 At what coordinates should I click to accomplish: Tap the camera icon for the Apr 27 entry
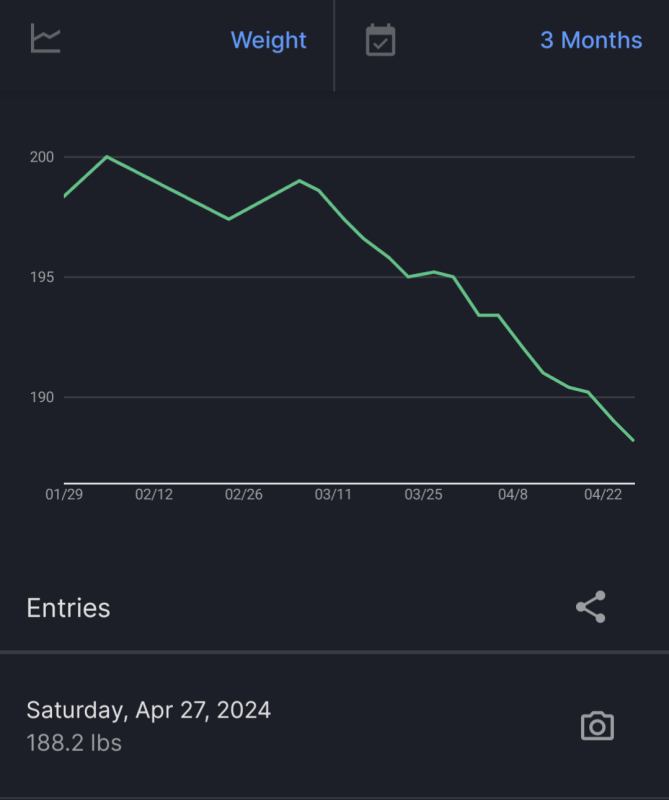pos(597,726)
